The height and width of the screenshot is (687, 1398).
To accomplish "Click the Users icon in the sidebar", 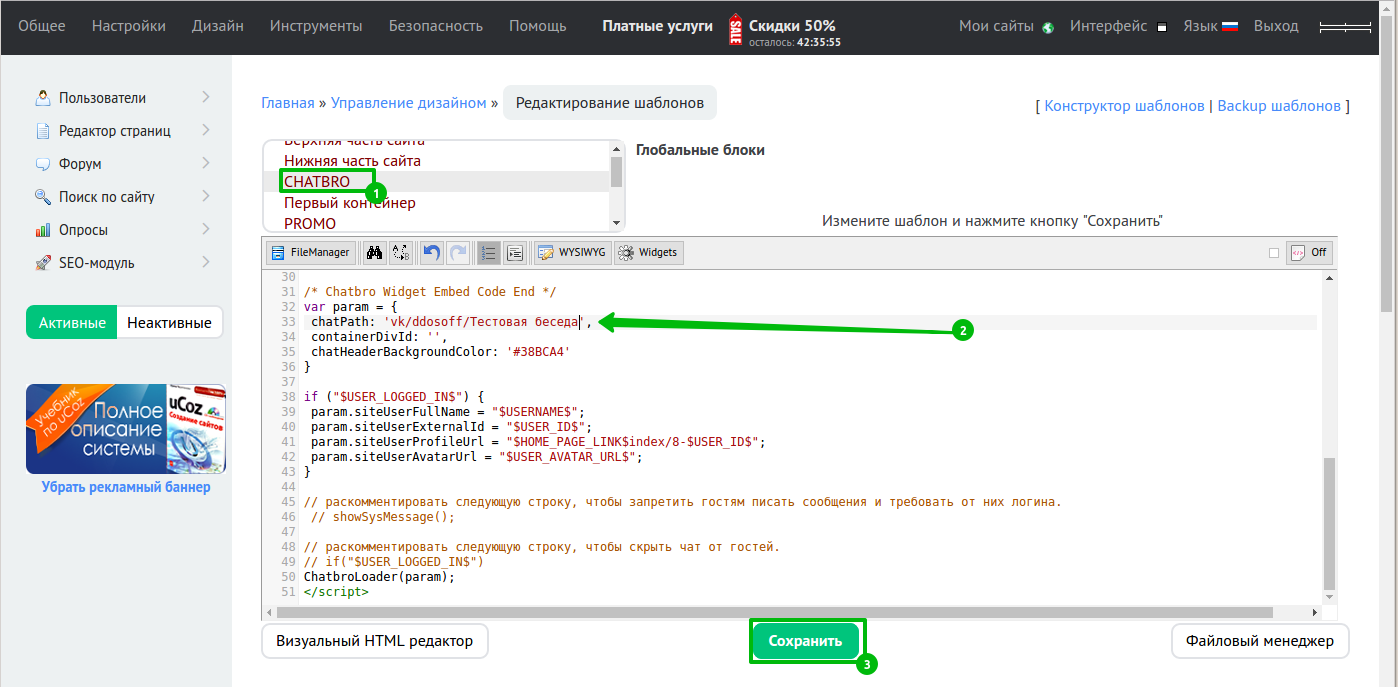I will coord(43,98).
